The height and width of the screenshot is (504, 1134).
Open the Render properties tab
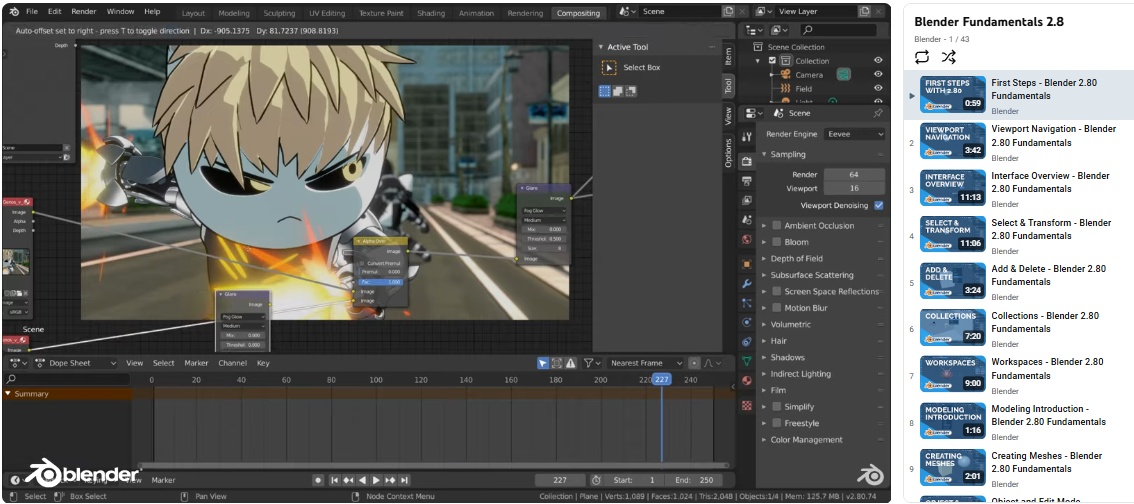pos(747,161)
